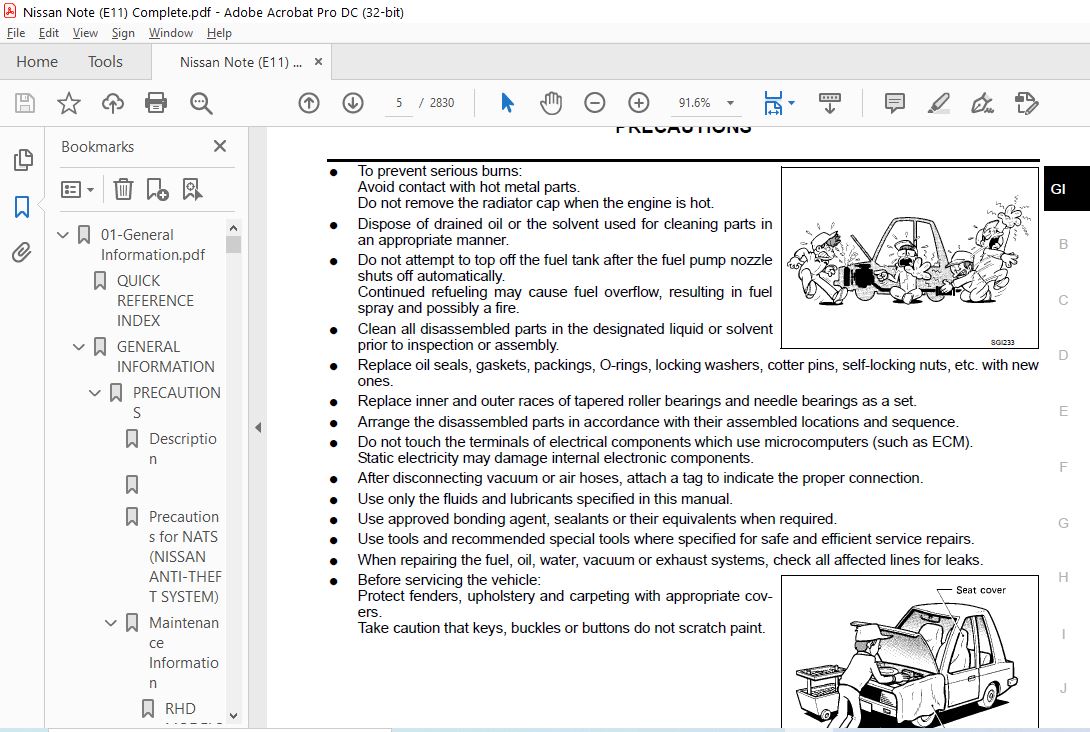
Task: Open the Sign document tool
Action: pos(982,104)
